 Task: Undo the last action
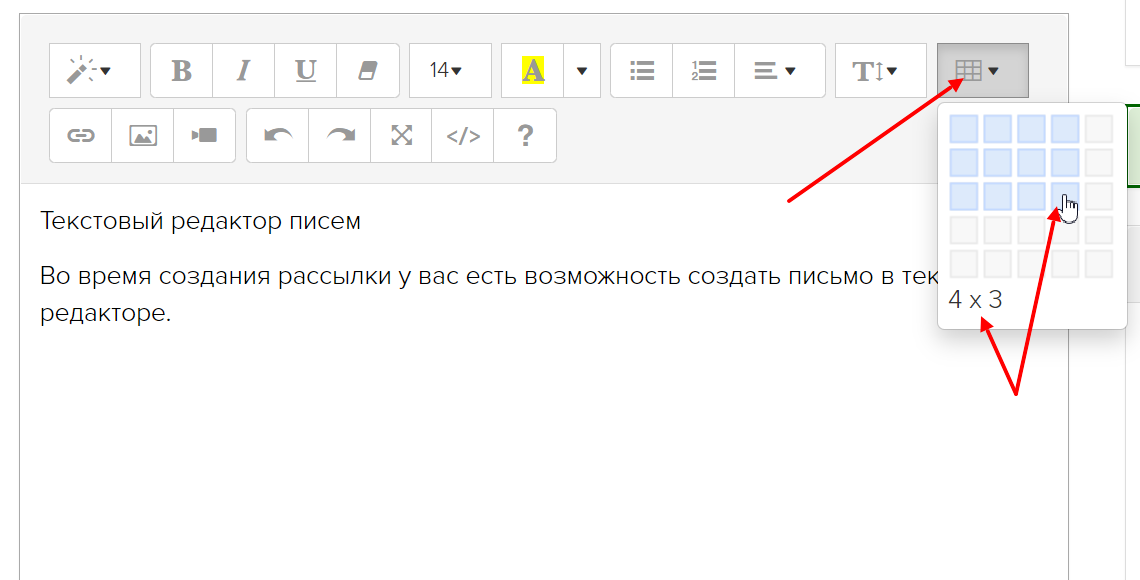pyautogui.click(x=277, y=136)
